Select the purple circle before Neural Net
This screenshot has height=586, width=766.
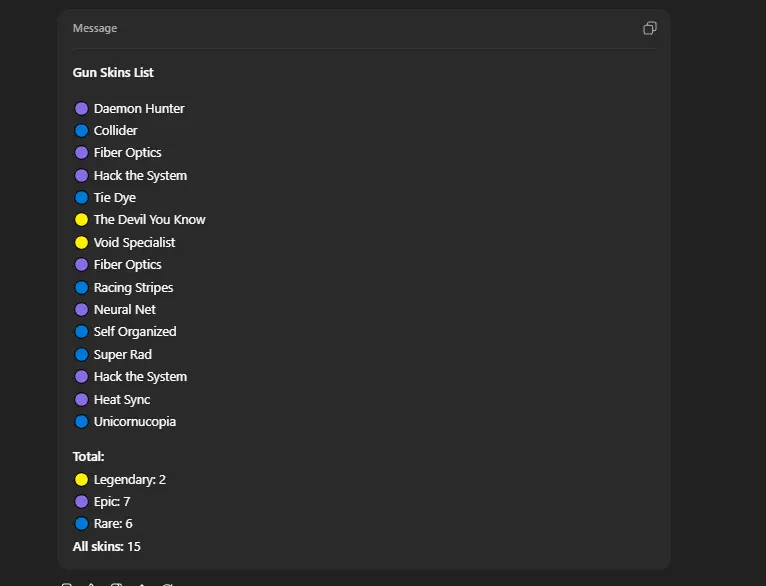click(x=82, y=310)
